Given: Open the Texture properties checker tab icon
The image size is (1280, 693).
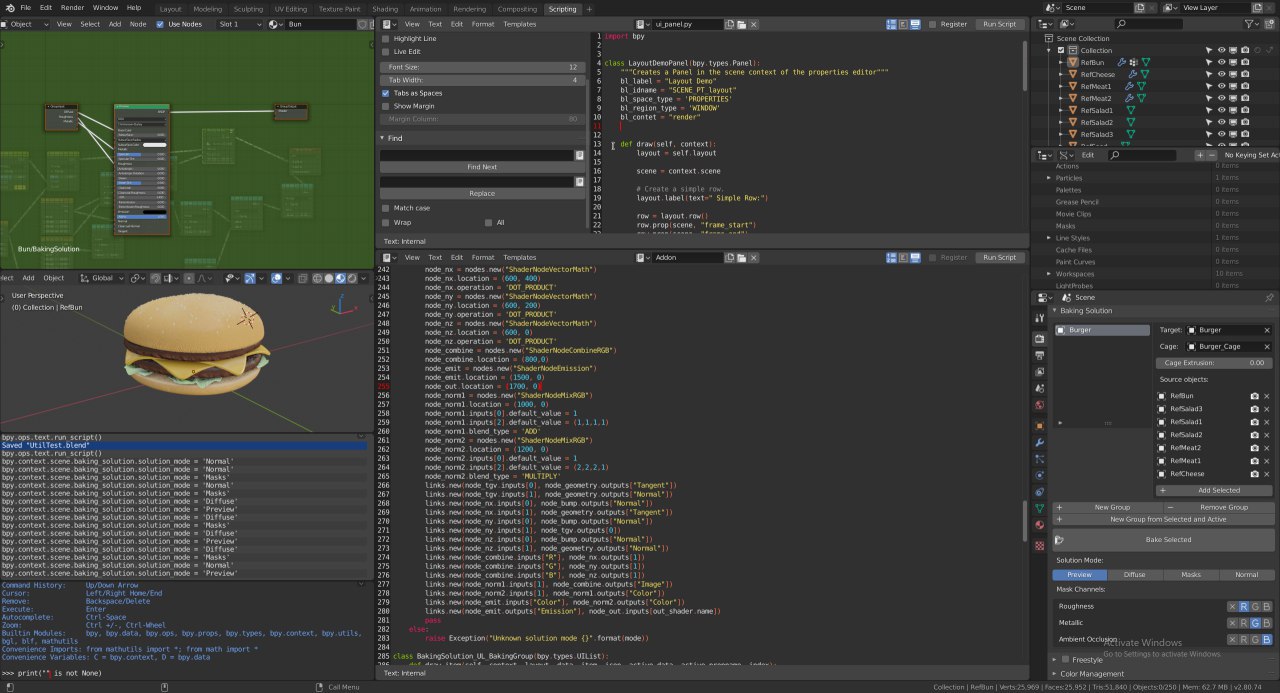Looking at the screenshot, I should pos(1040,545).
